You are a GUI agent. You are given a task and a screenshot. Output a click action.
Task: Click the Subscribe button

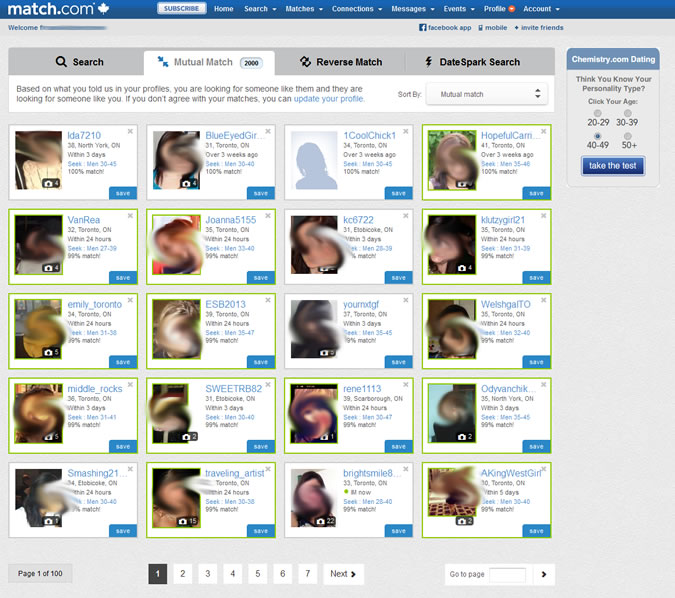tap(181, 9)
